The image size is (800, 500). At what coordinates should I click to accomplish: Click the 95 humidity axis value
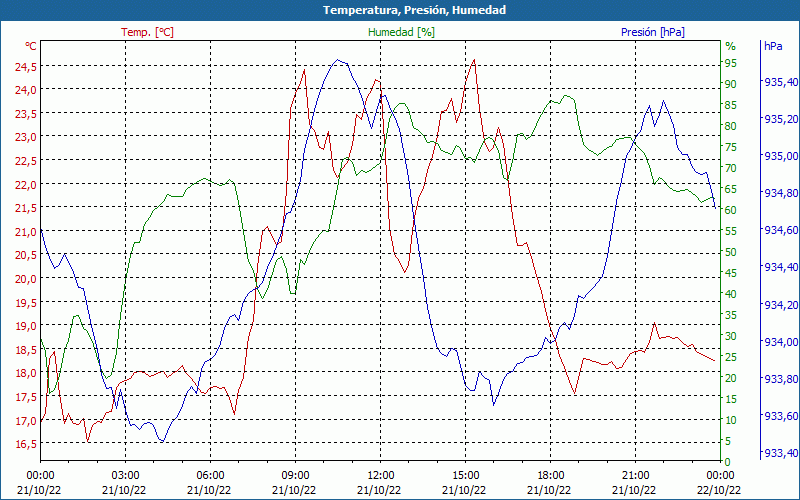coord(731,63)
